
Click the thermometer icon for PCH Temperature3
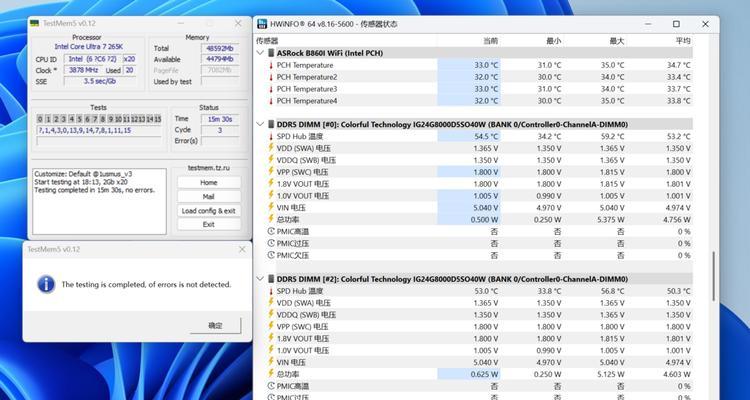pos(271,89)
